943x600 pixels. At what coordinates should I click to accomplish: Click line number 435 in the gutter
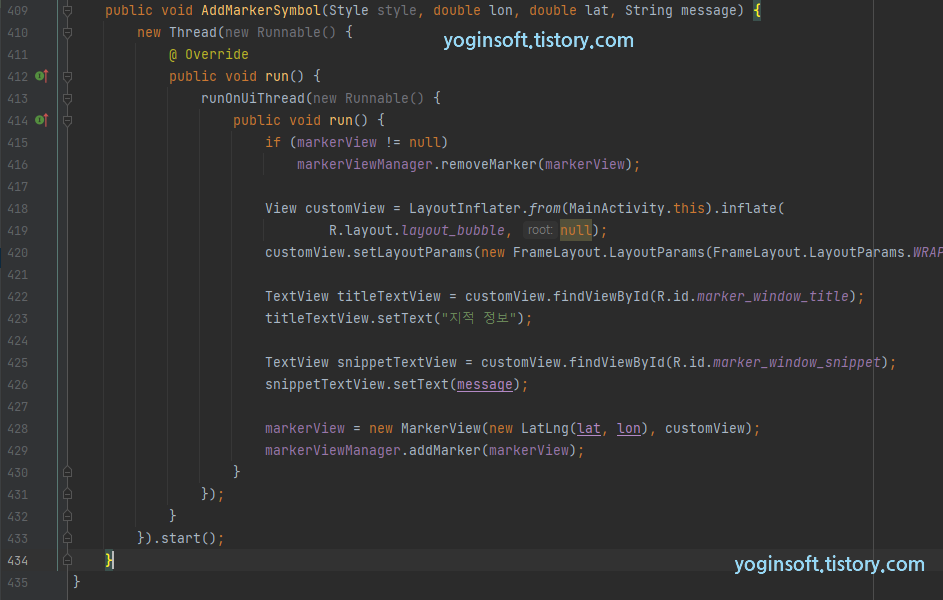coord(17,583)
